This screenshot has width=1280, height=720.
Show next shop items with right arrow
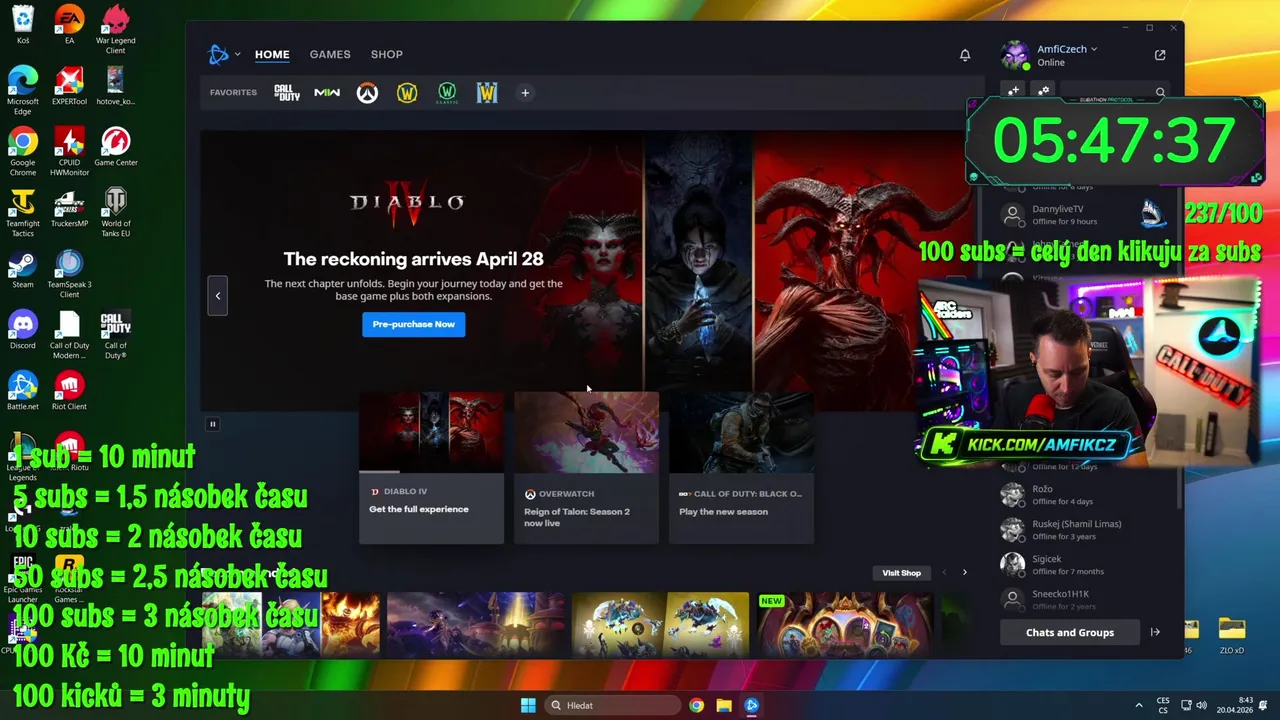coord(964,573)
